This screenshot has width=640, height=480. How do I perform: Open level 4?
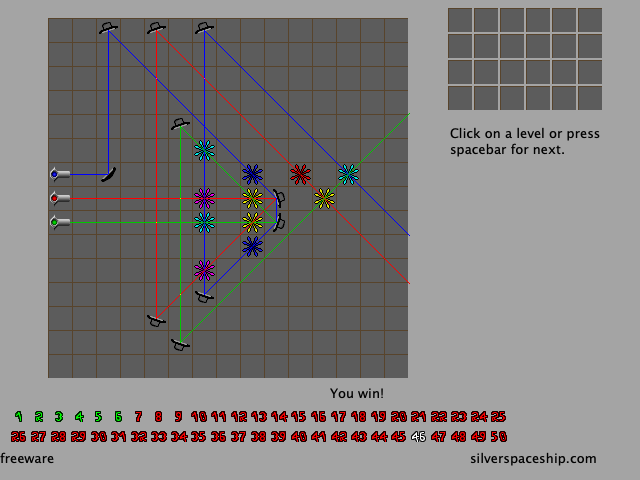(x=79, y=417)
